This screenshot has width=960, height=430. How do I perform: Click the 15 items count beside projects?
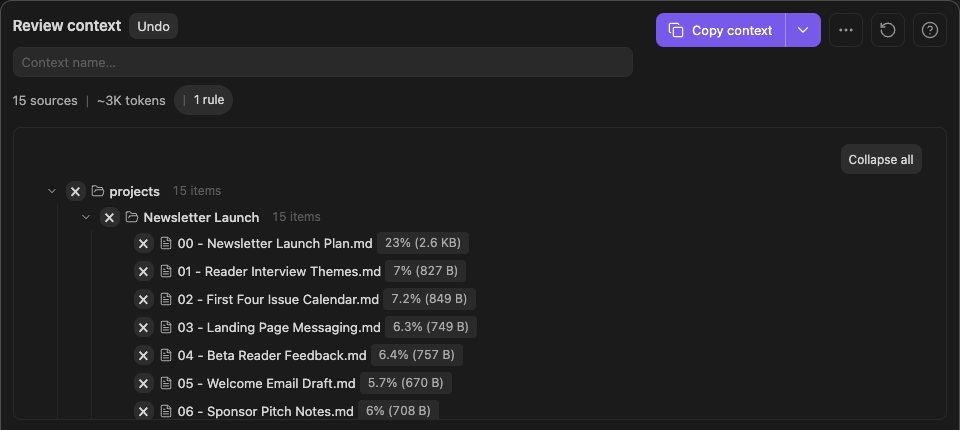pos(197,190)
